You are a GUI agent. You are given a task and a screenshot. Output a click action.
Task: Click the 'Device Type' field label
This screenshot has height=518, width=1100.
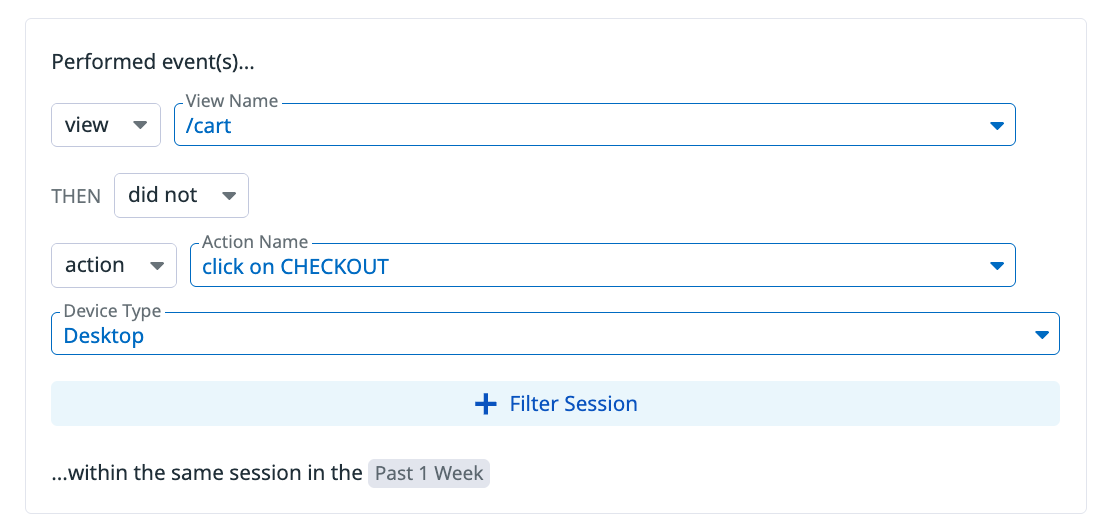pos(112,310)
